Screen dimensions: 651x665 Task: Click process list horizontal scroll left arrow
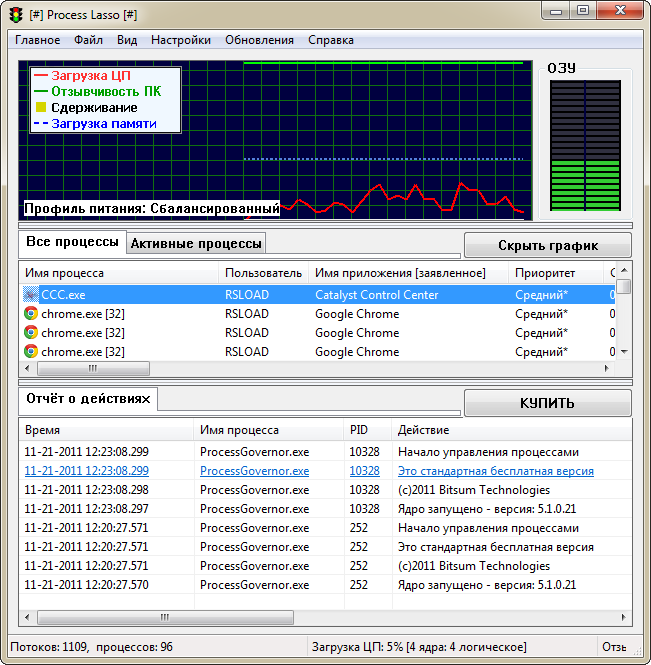tap(27, 368)
